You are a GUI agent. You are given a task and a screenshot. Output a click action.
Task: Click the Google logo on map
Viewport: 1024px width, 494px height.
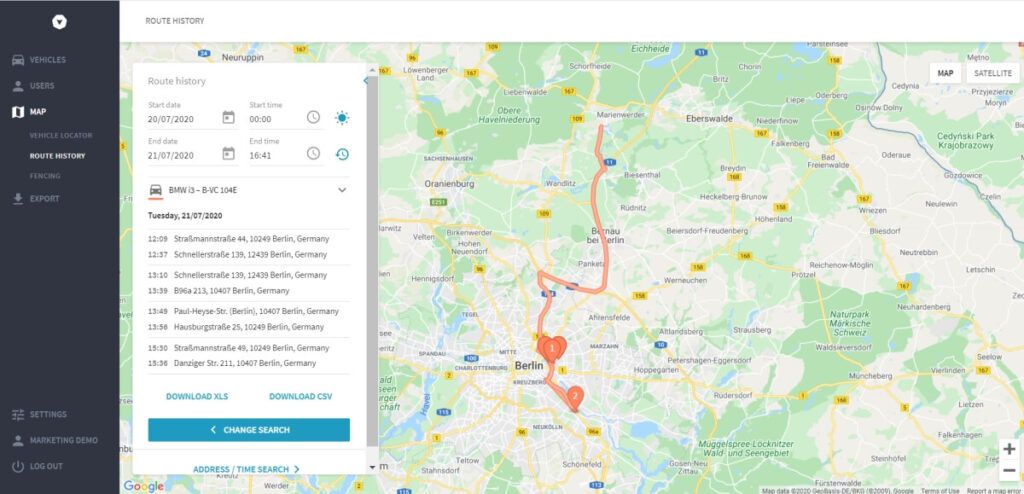pos(143,486)
